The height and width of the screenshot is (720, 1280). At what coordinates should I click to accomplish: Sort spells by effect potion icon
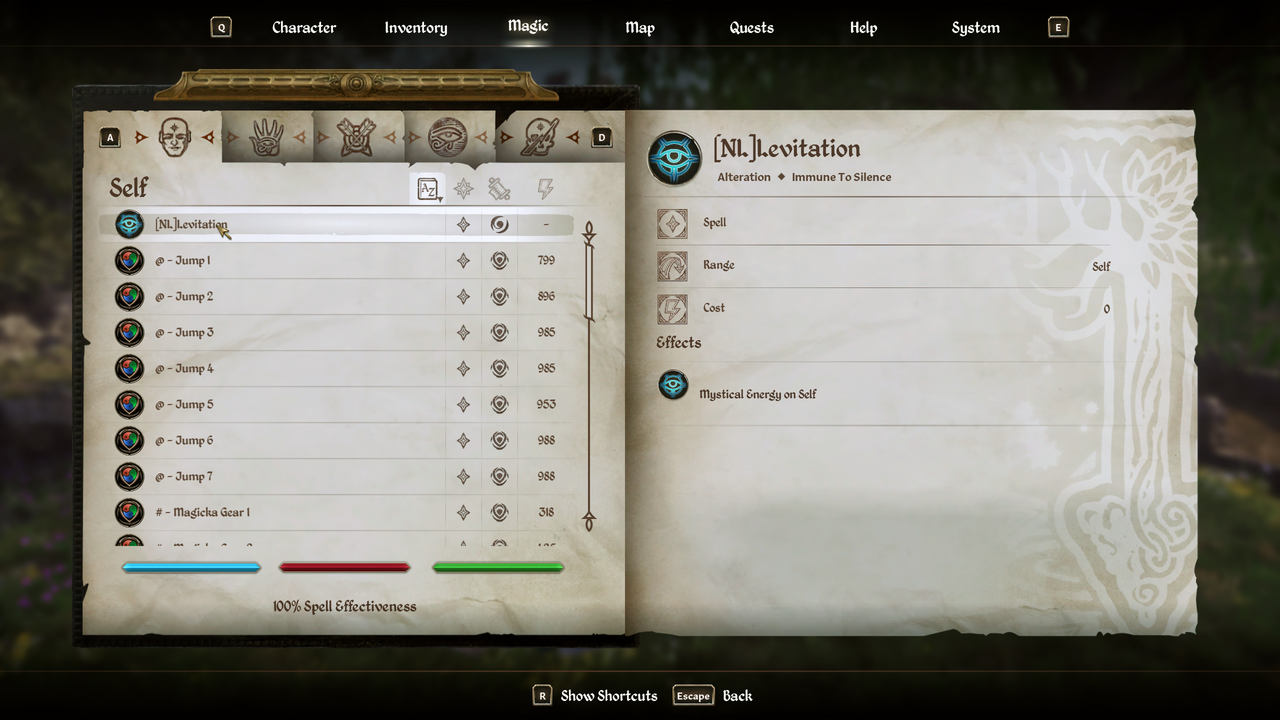coord(499,188)
